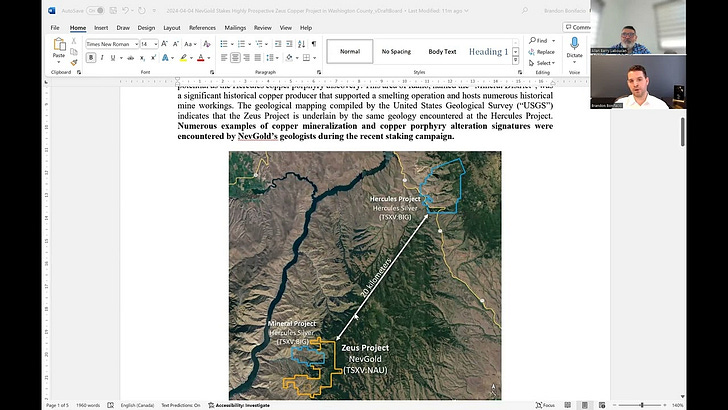Switch to Web Layout view
728x410 pixels.
[x=602, y=405]
